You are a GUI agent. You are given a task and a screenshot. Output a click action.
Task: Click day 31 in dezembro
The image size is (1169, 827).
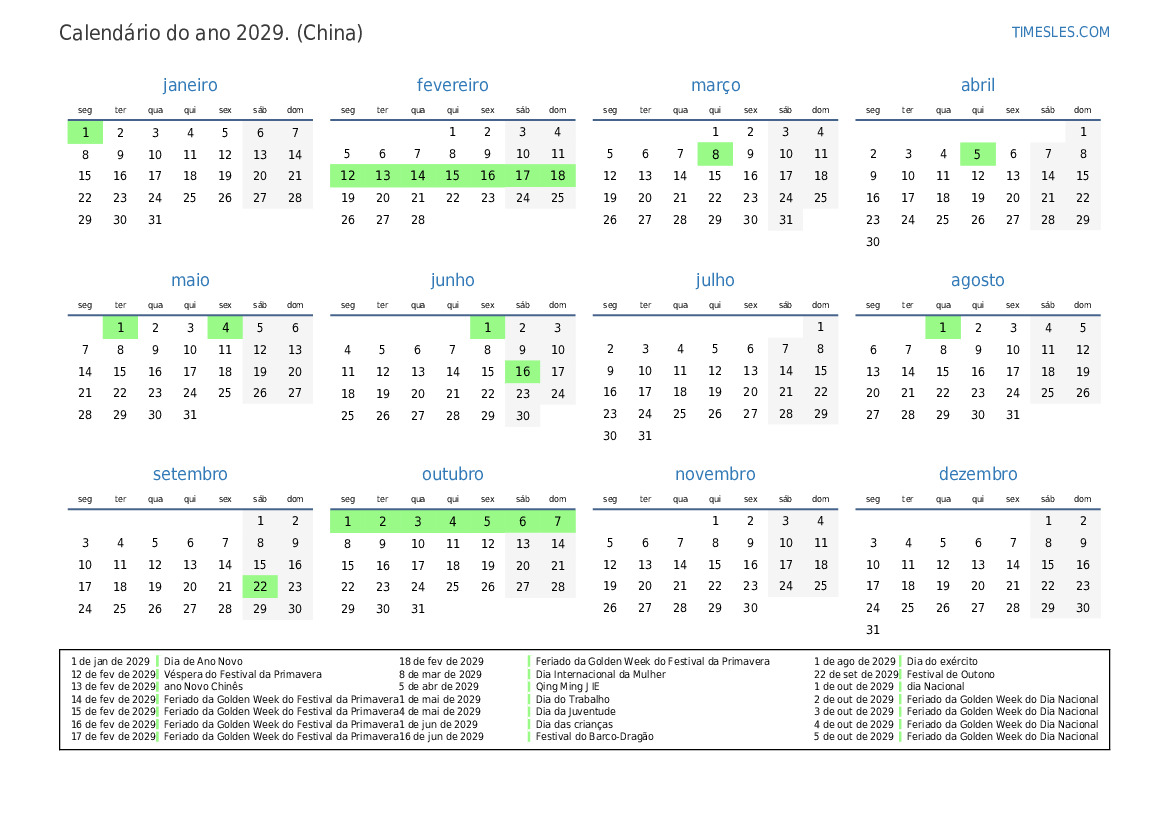pos(873,629)
